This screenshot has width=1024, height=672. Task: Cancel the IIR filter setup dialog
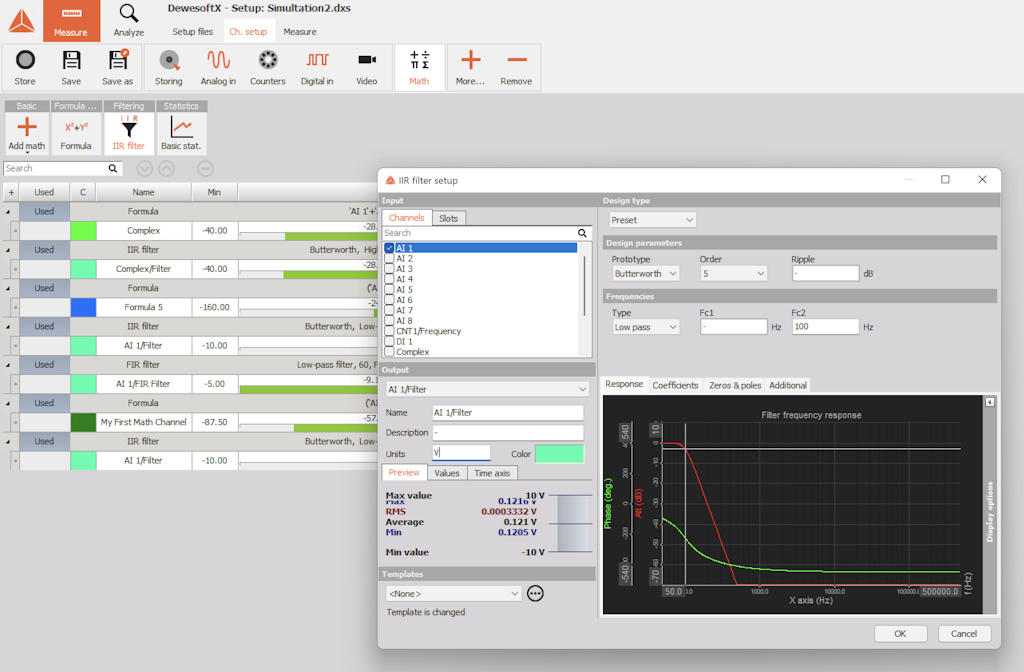[x=965, y=633]
